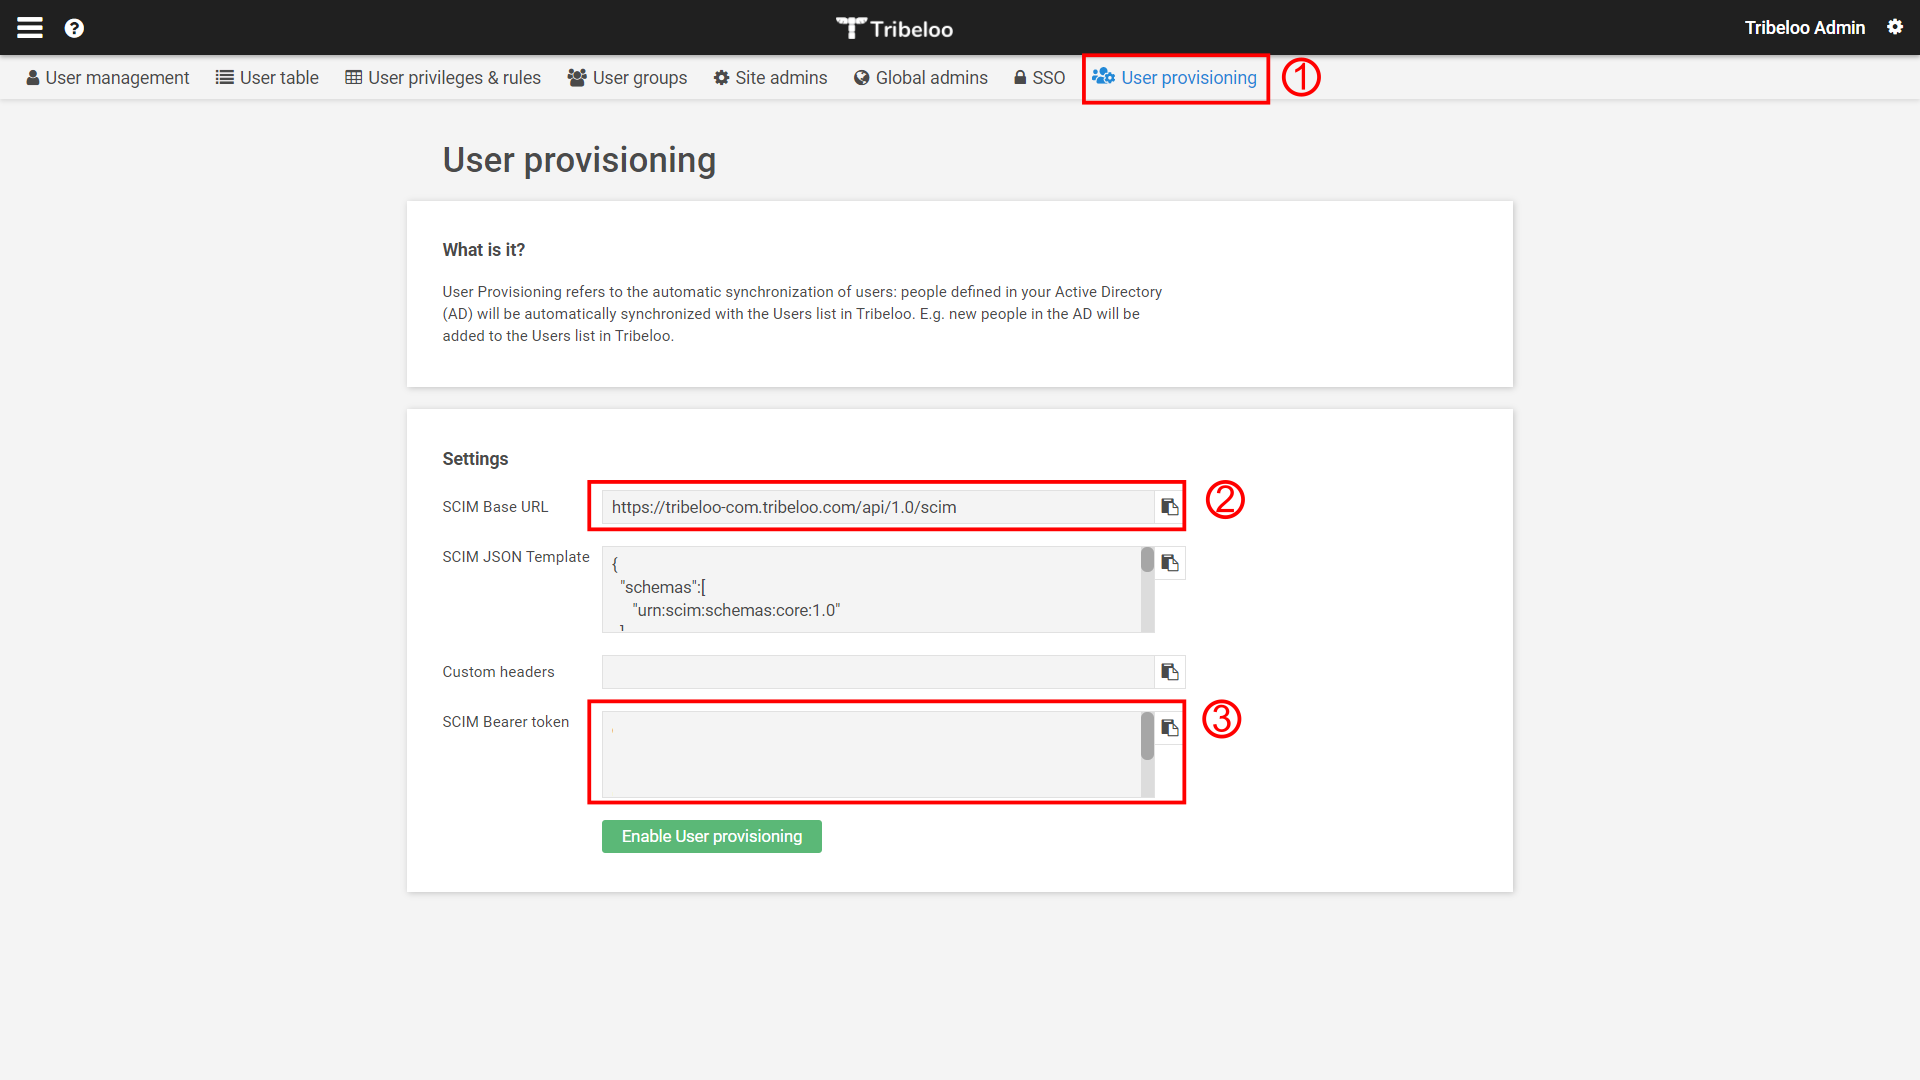Click the SSO menu item
Screen dimensions: 1920x1080
pos(1035,76)
